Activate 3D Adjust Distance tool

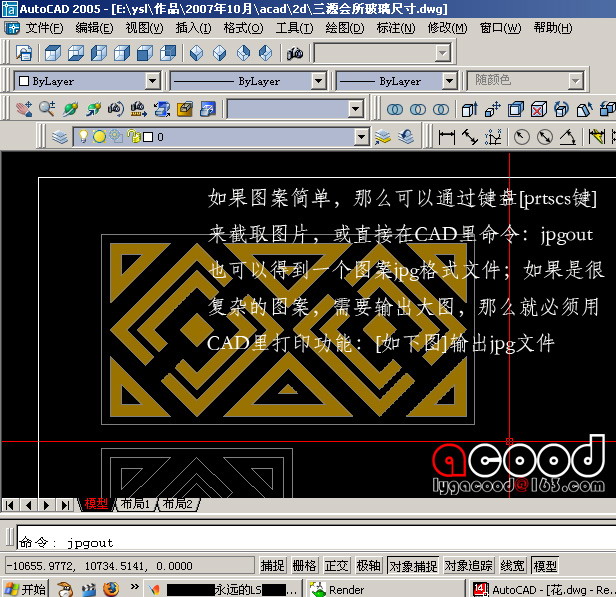139,108
